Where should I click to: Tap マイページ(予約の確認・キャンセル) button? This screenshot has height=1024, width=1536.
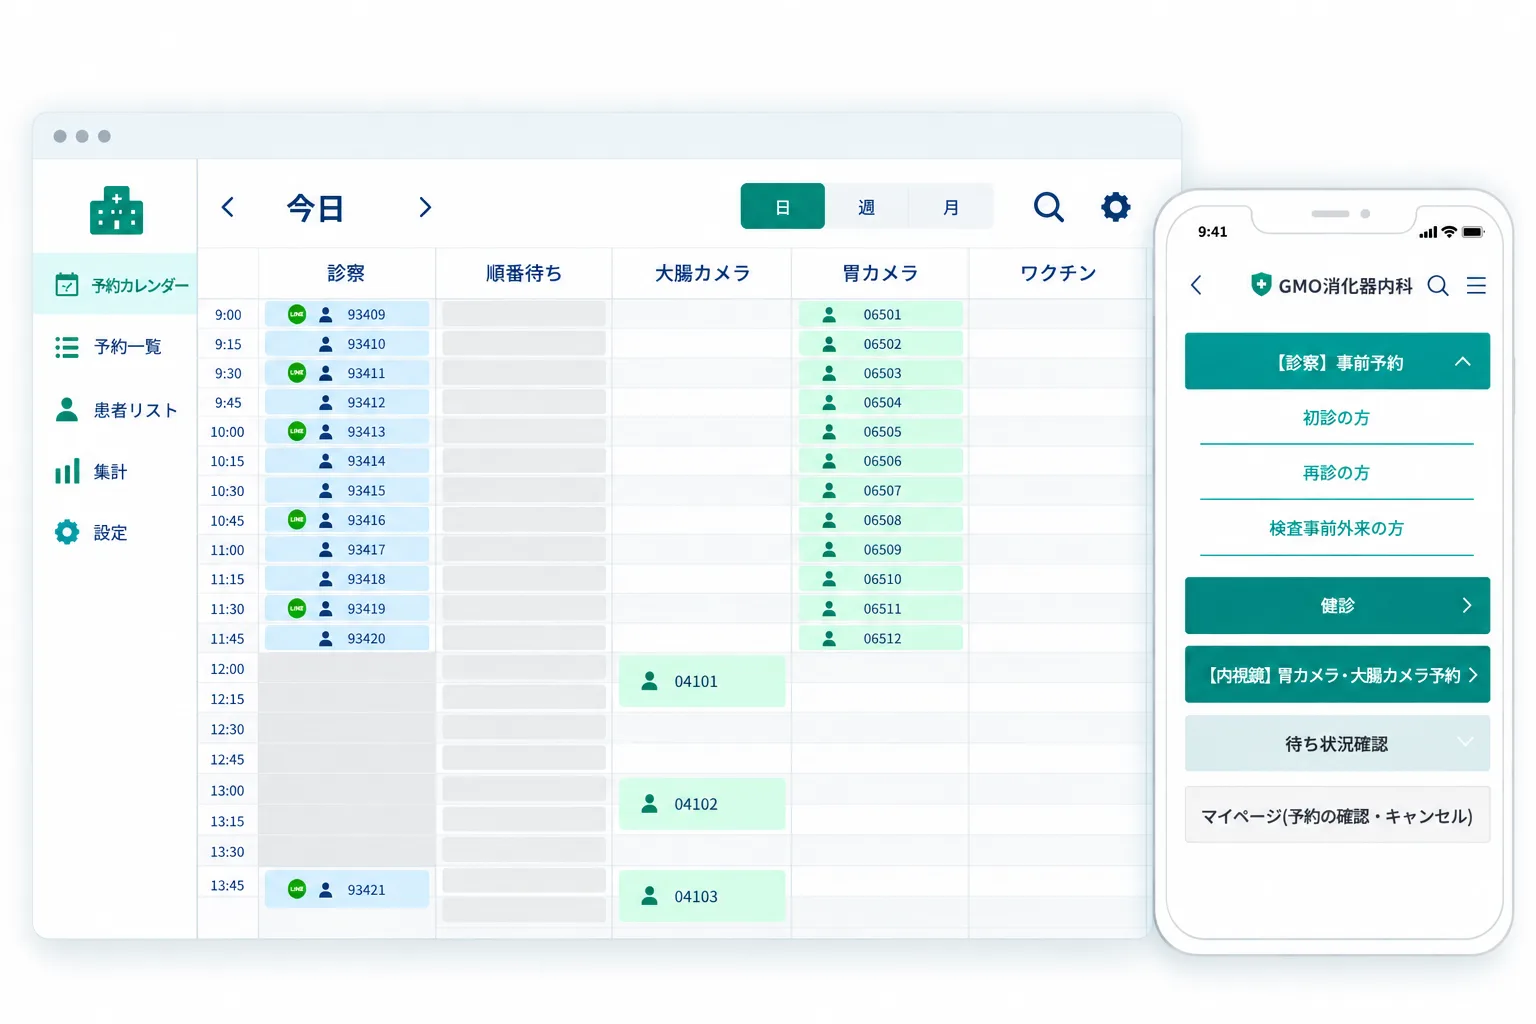(x=1337, y=815)
